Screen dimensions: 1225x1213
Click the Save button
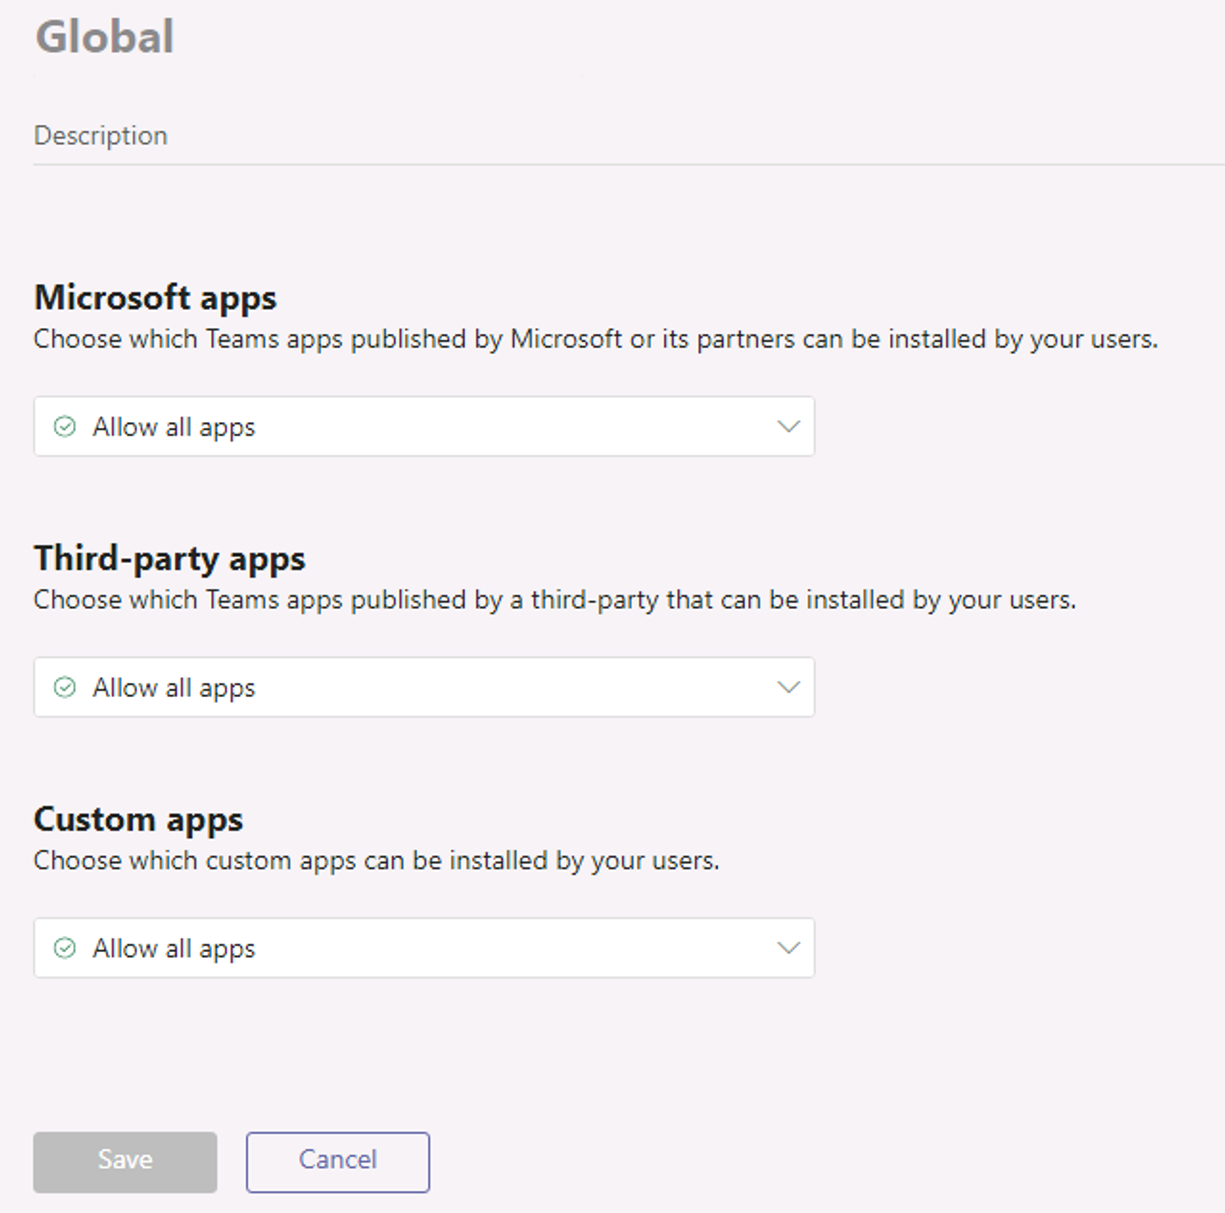coord(124,1161)
